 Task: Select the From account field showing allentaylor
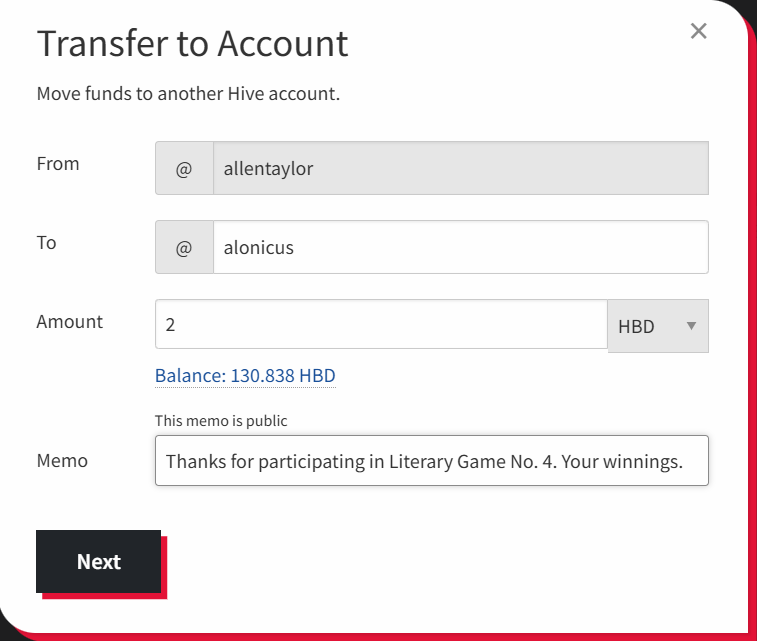[460, 168]
